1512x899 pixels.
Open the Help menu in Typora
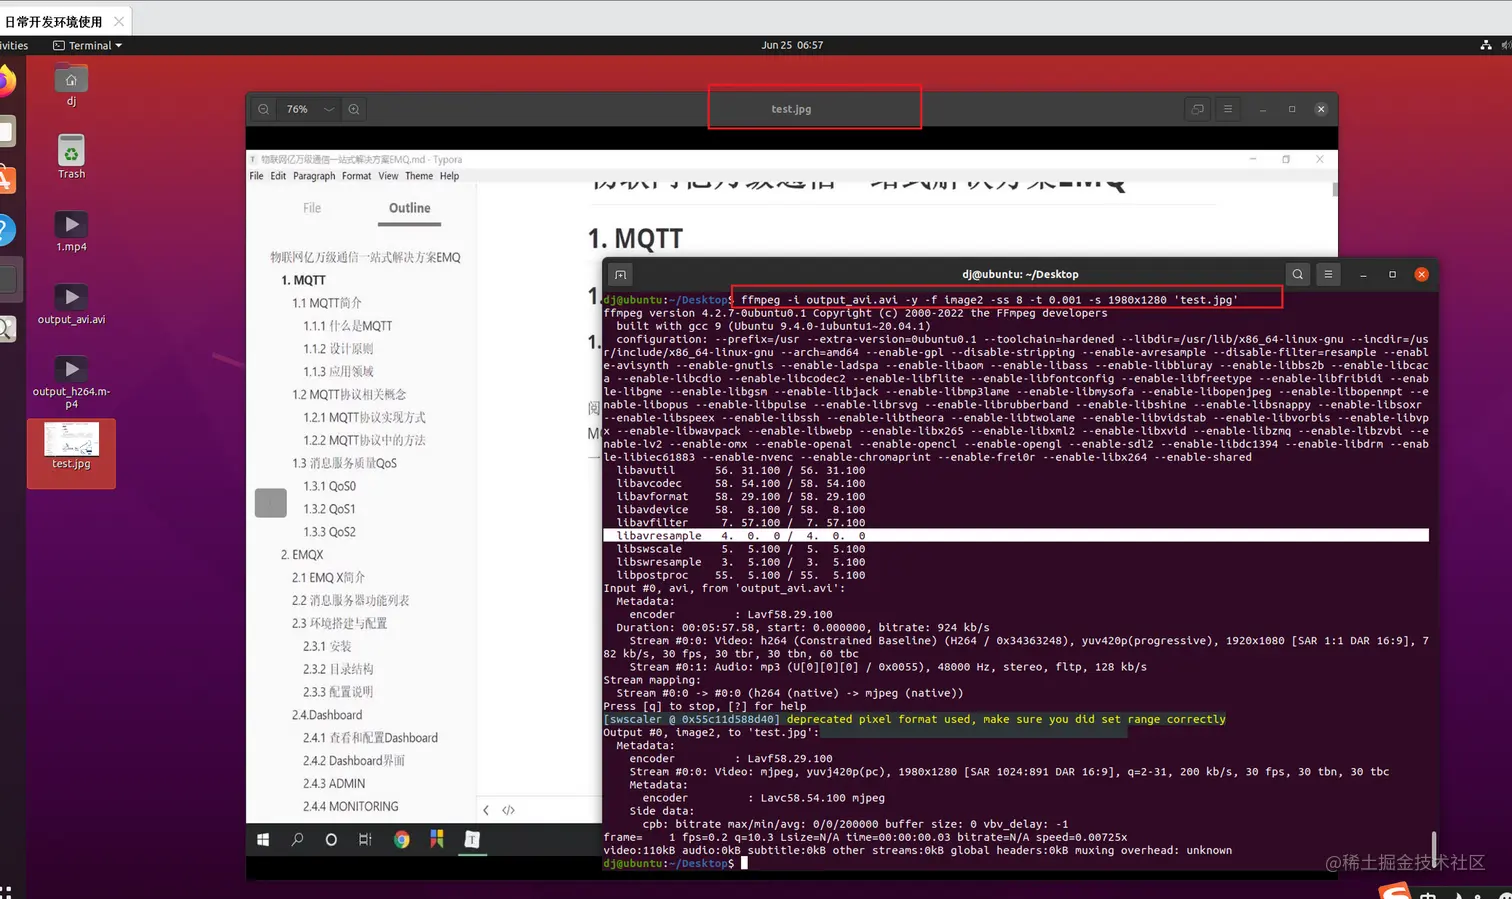click(450, 176)
